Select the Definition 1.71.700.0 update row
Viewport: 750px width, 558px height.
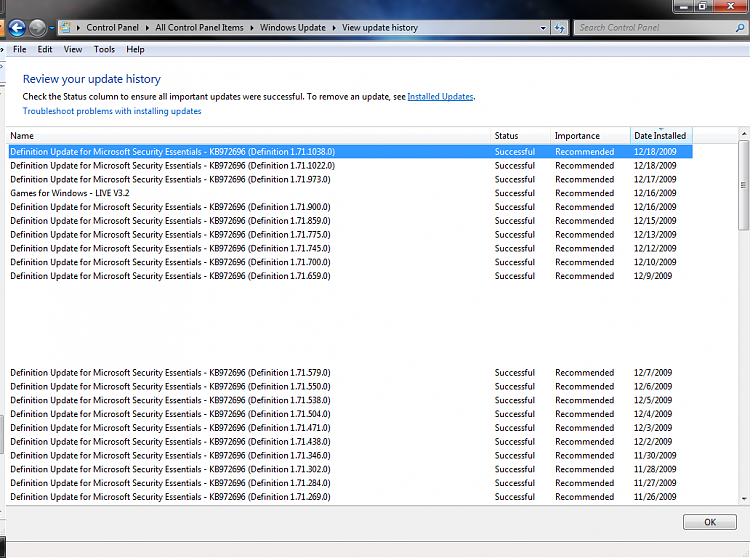point(351,263)
